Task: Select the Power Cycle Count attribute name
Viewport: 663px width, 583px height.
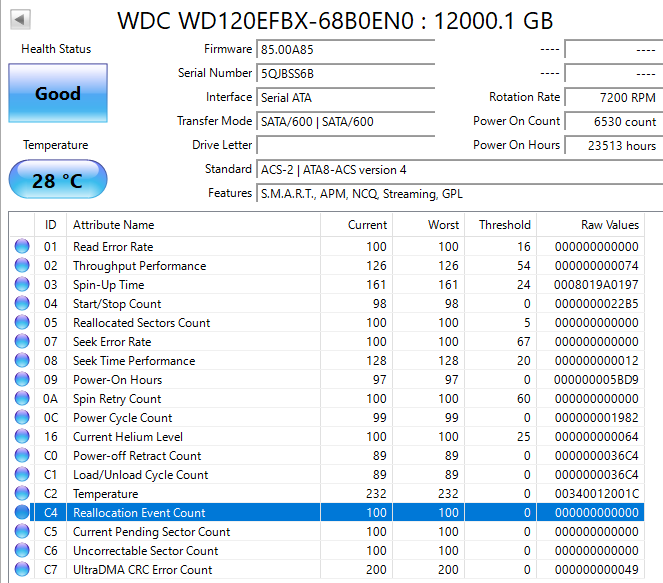Action: tap(123, 418)
